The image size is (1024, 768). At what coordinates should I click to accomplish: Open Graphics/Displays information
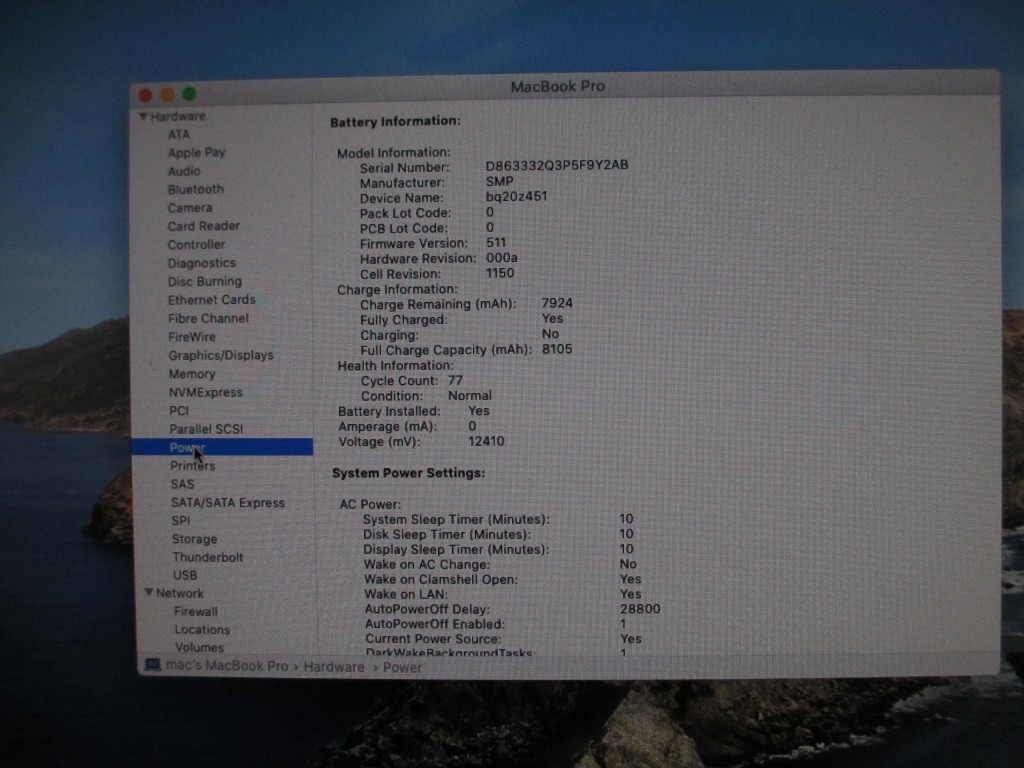click(221, 355)
